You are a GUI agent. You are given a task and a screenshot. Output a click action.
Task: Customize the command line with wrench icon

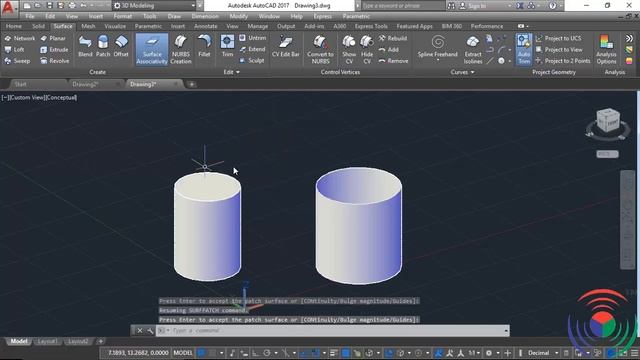click(150, 331)
